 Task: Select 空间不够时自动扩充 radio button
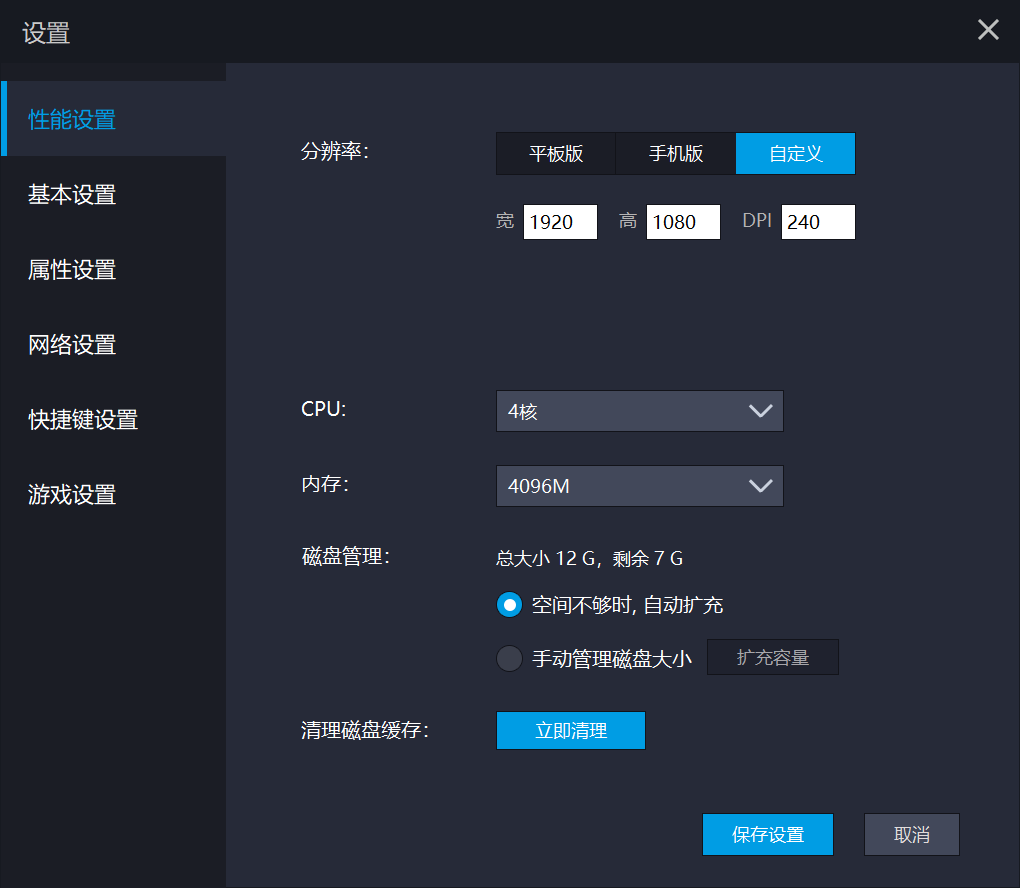[x=510, y=605]
